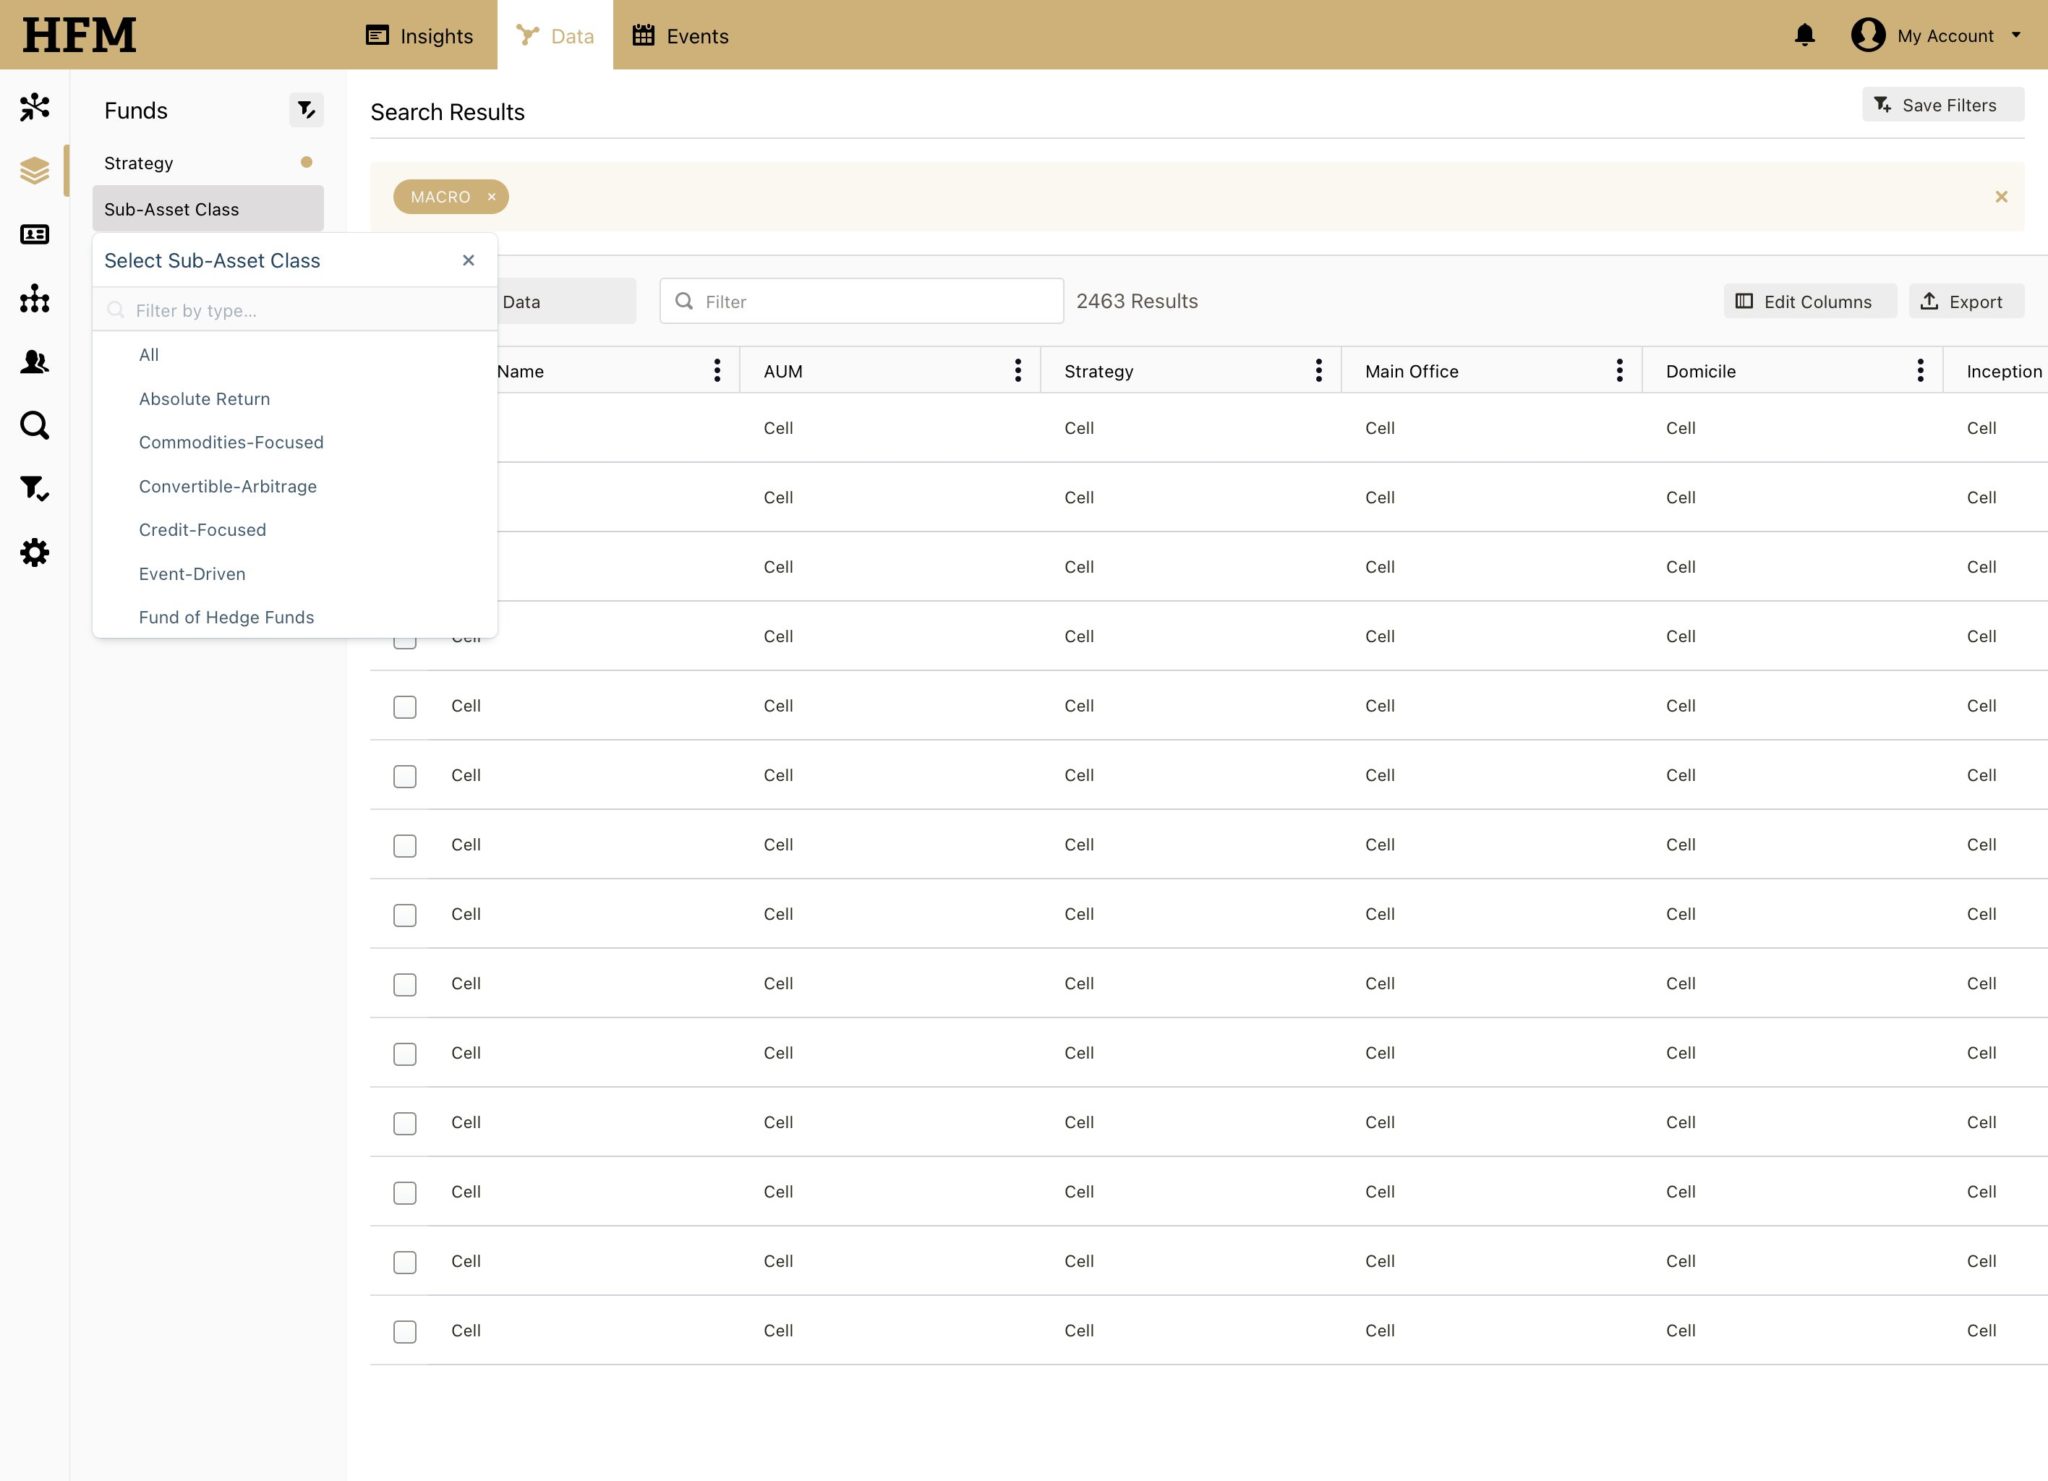The height and width of the screenshot is (1481, 2048).
Task: Click the people group sidebar icon
Action: pos(34,362)
